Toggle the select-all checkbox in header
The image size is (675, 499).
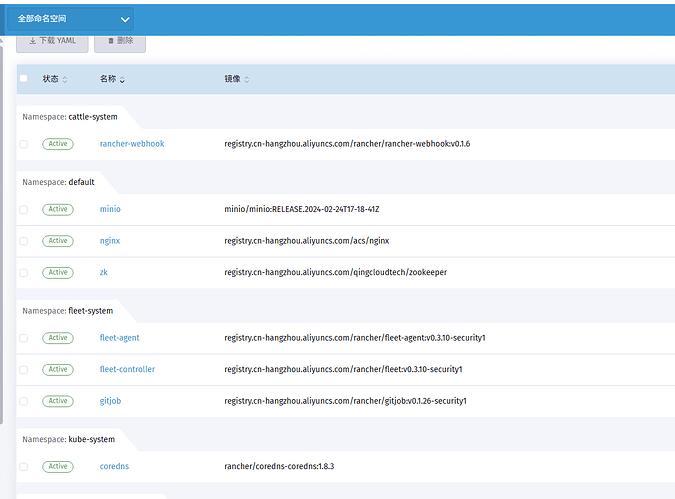pyautogui.click(x=24, y=79)
